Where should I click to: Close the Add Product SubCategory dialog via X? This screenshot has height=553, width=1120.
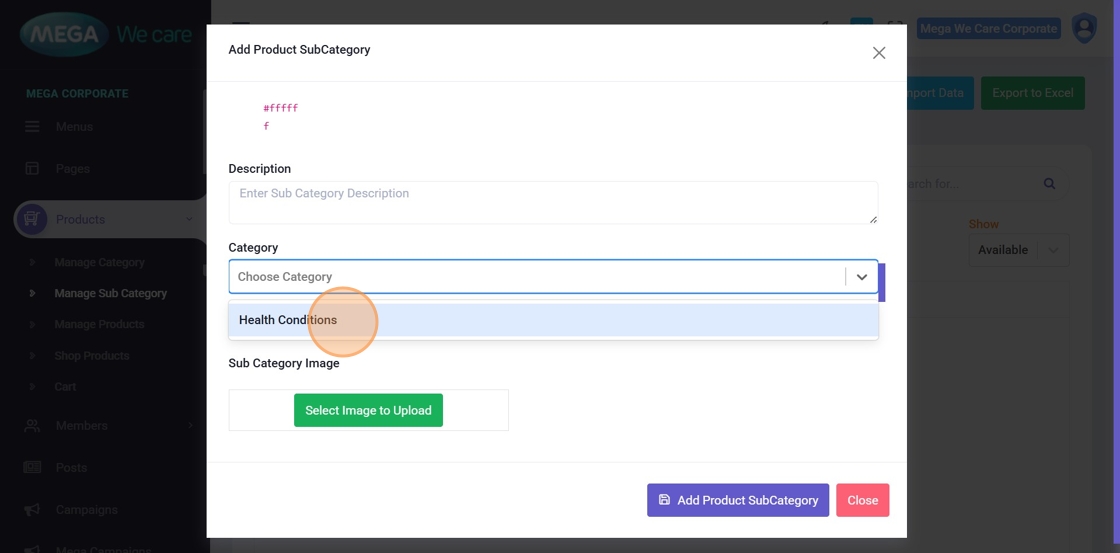pyautogui.click(x=878, y=53)
